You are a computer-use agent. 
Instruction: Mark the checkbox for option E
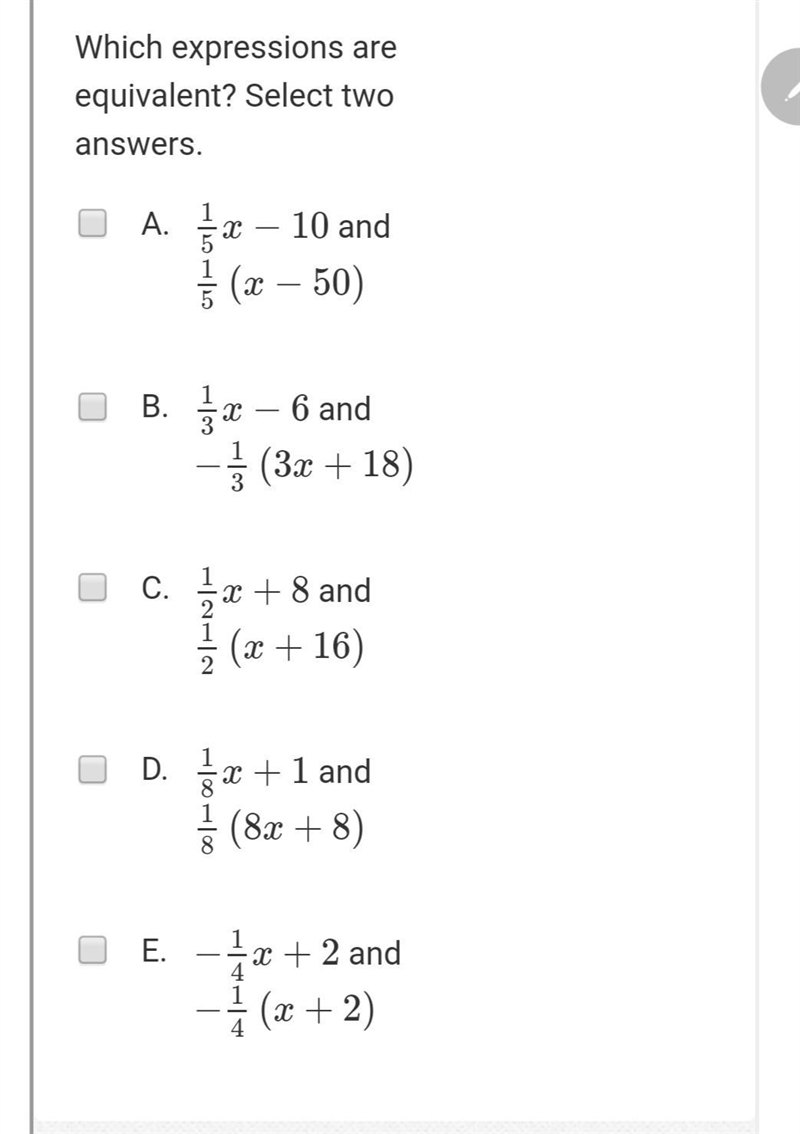[93, 950]
